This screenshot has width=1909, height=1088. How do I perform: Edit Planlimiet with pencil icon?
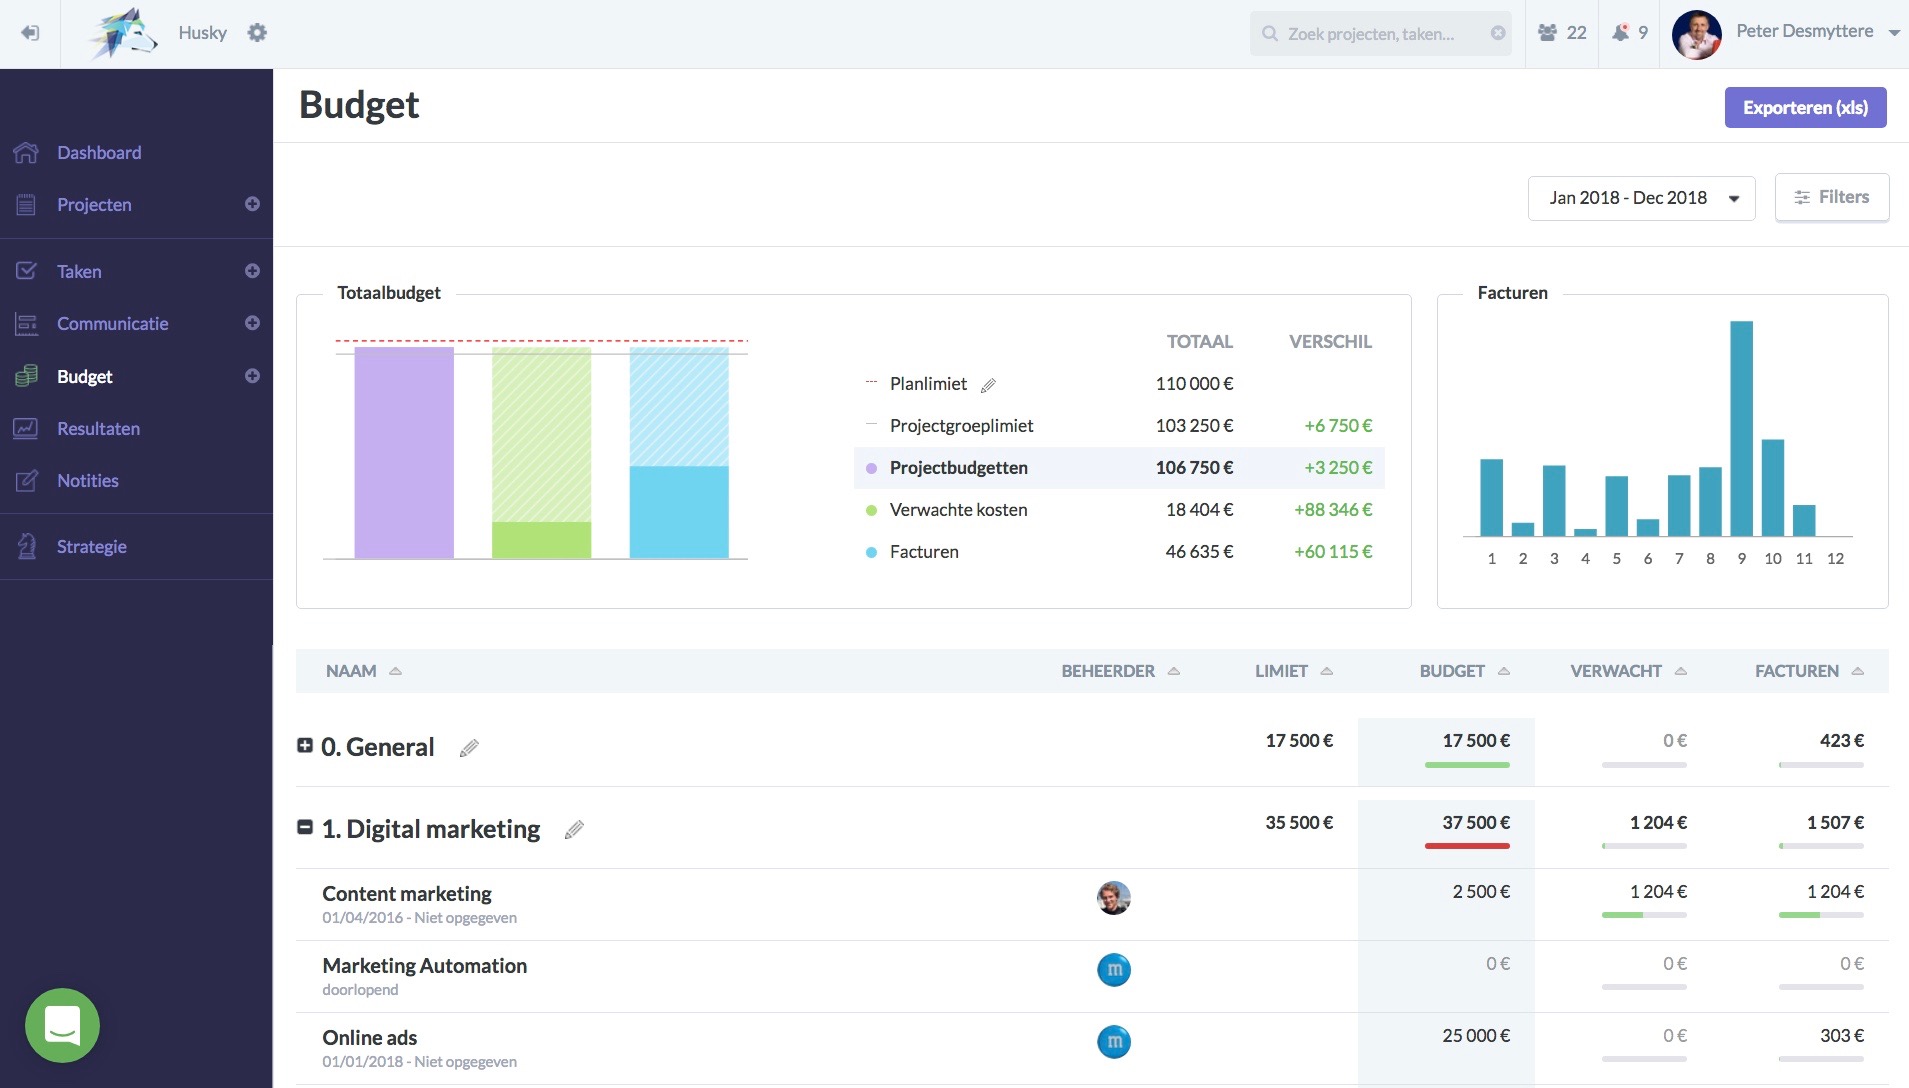tap(988, 385)
